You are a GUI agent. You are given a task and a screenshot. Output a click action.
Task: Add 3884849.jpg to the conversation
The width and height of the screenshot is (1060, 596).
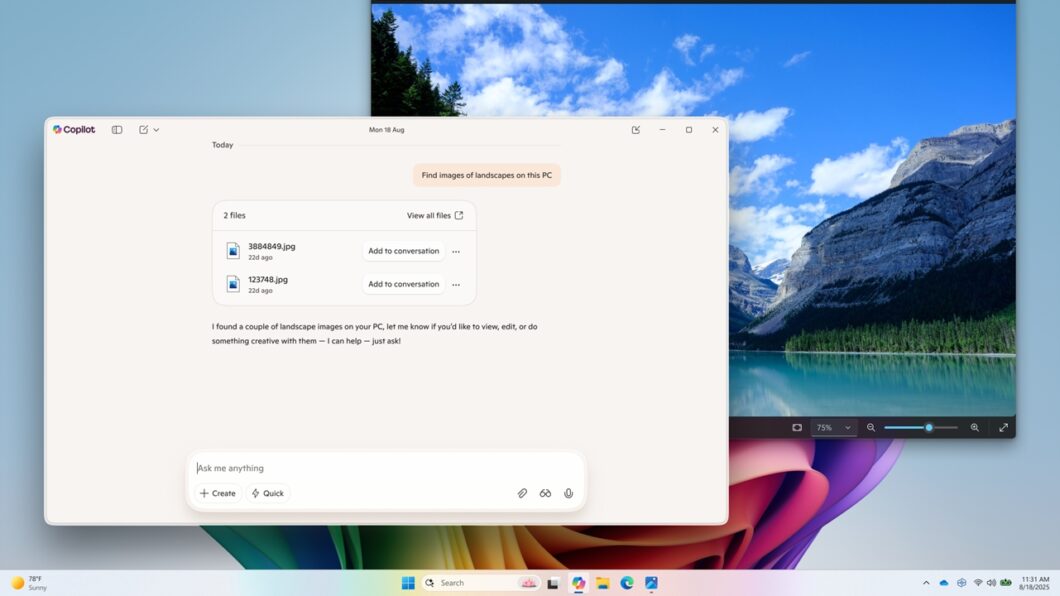click(403, 251)
